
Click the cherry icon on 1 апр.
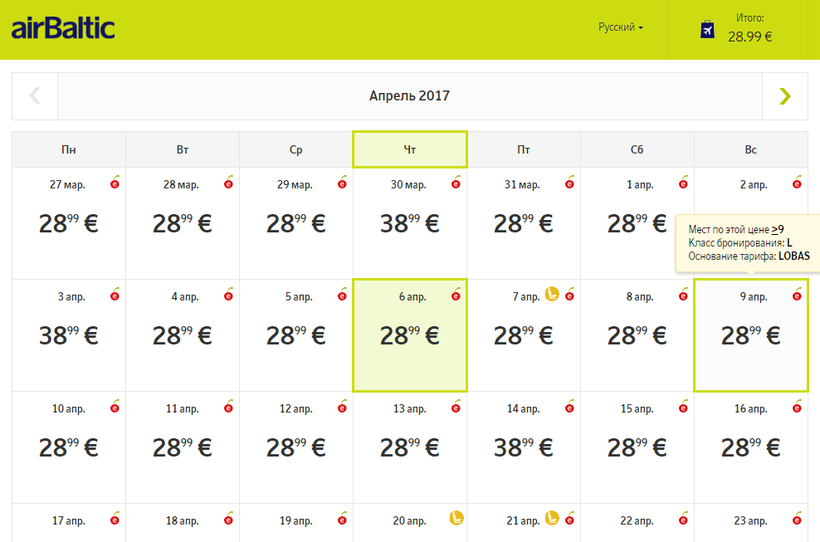tap(683, 182)
